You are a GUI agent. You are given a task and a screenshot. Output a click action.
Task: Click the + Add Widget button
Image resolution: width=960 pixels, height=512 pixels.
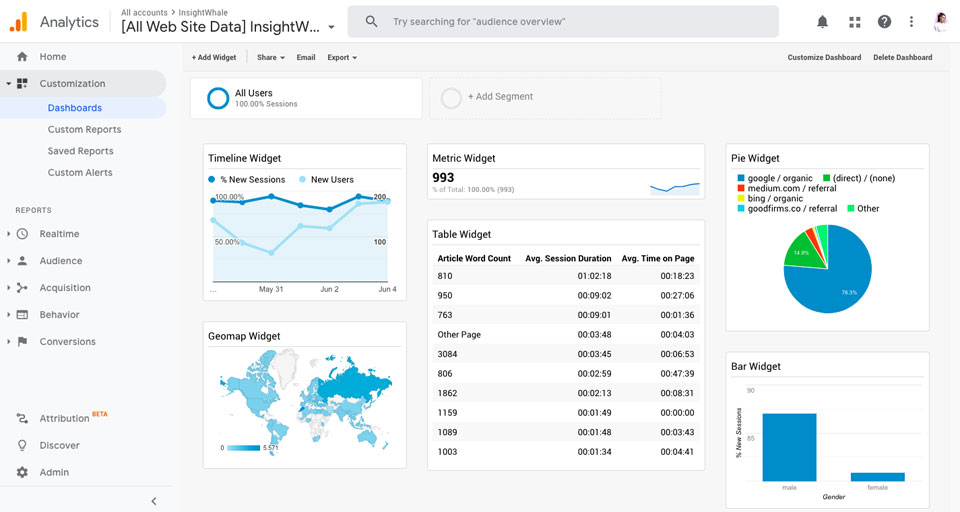pyautogui.click(x=214, y=58)
